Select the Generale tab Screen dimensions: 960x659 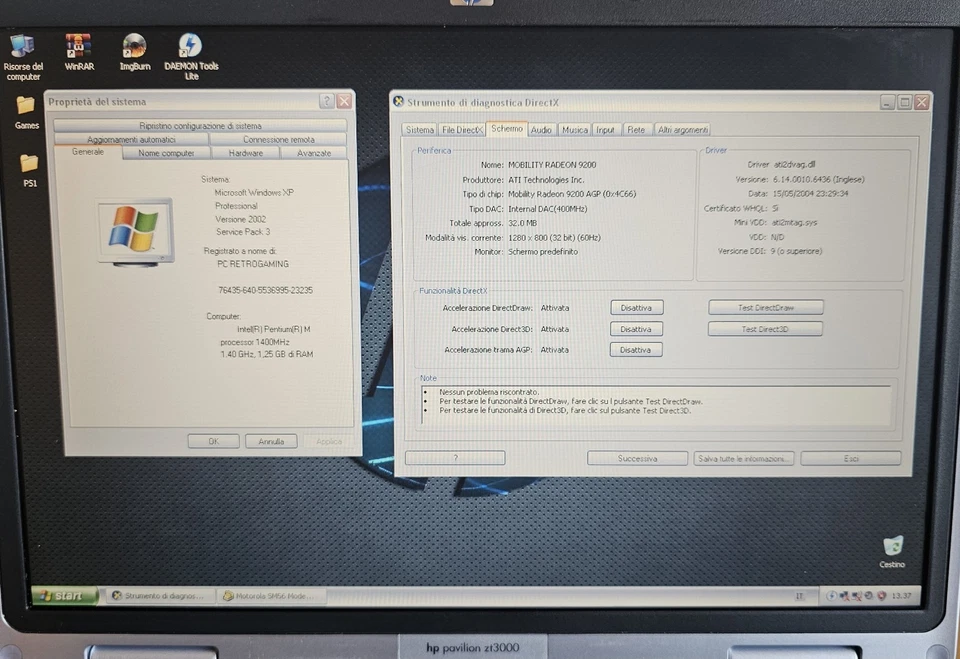tap(88, 152)
